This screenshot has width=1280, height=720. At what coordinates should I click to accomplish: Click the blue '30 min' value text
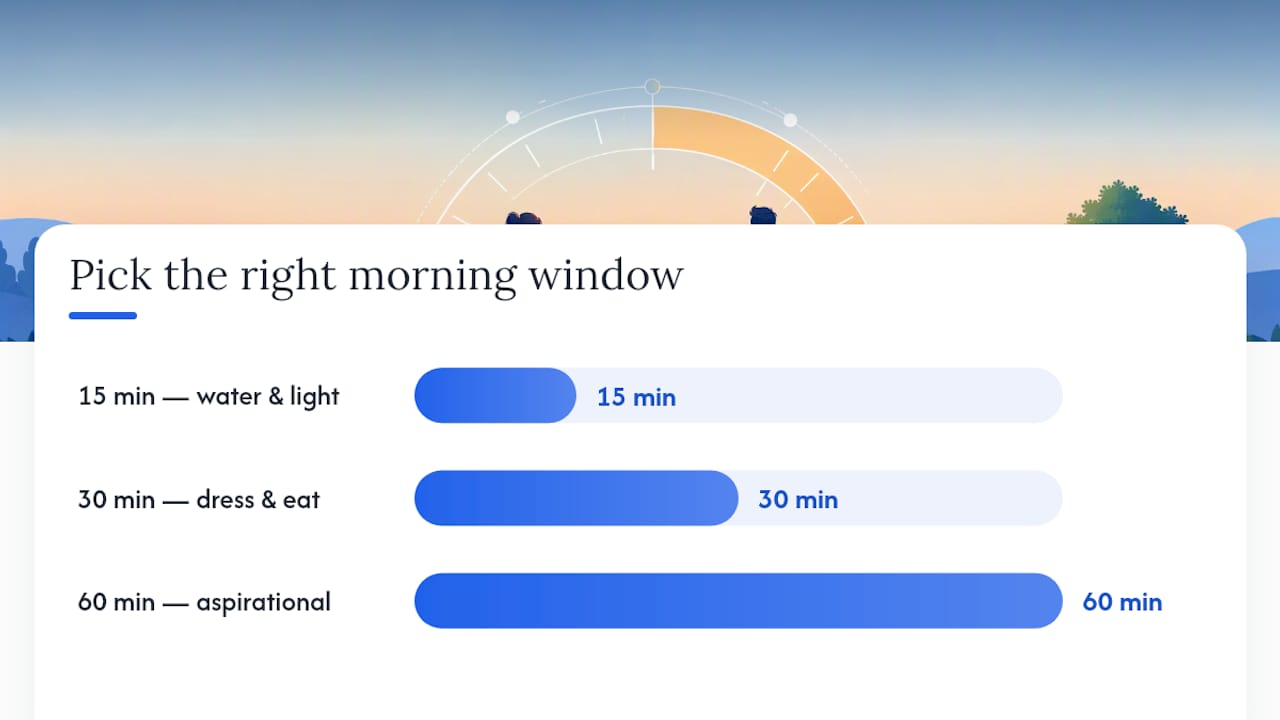click(x=798, y=499)
